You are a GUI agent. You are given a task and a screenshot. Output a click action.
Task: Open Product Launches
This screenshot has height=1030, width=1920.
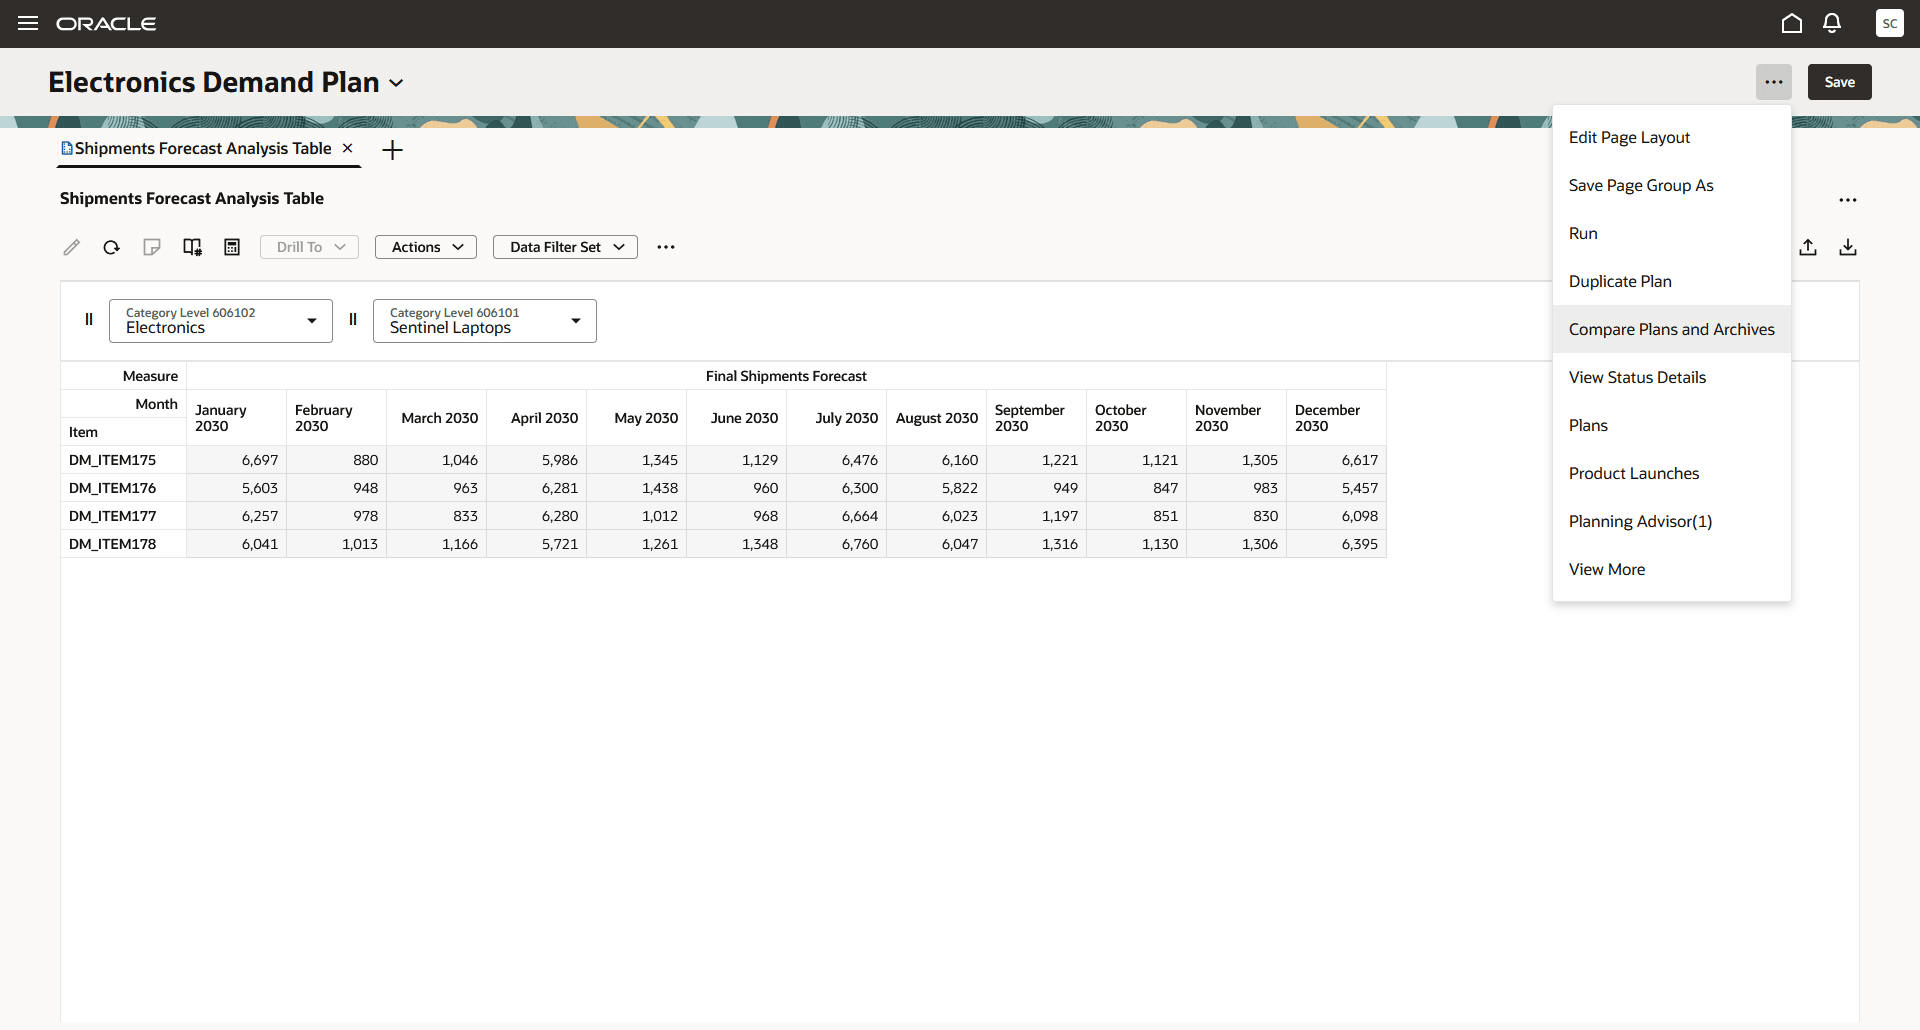click(x=1672, y=473)
